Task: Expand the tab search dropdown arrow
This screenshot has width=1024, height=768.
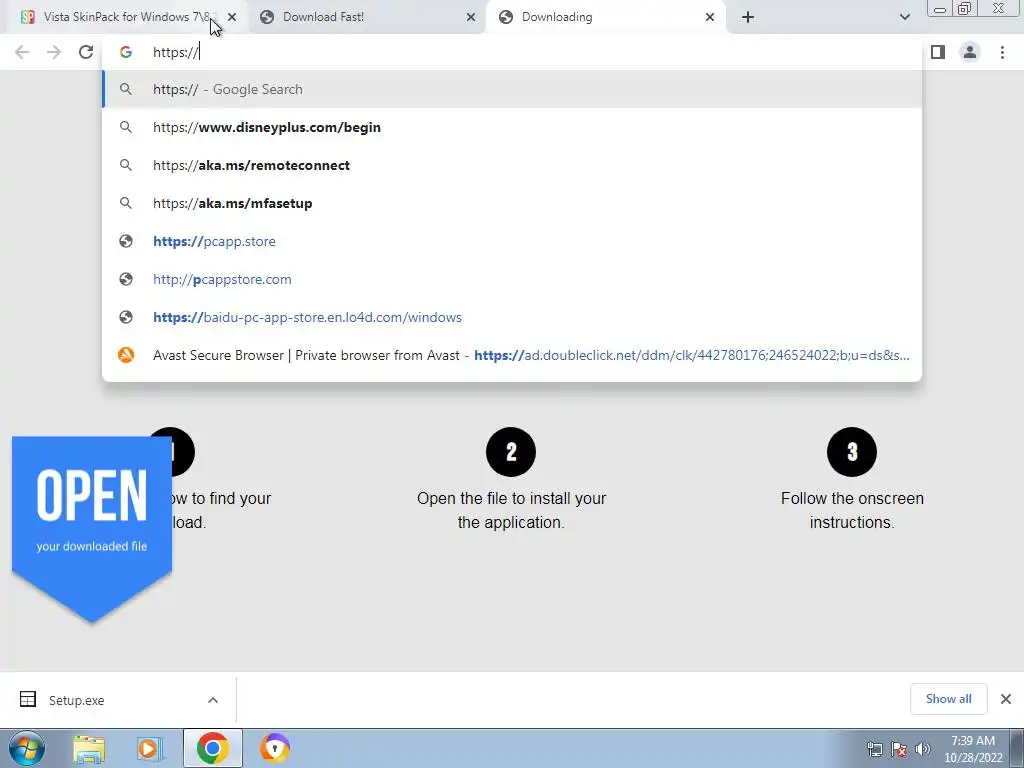Action: 904,17
